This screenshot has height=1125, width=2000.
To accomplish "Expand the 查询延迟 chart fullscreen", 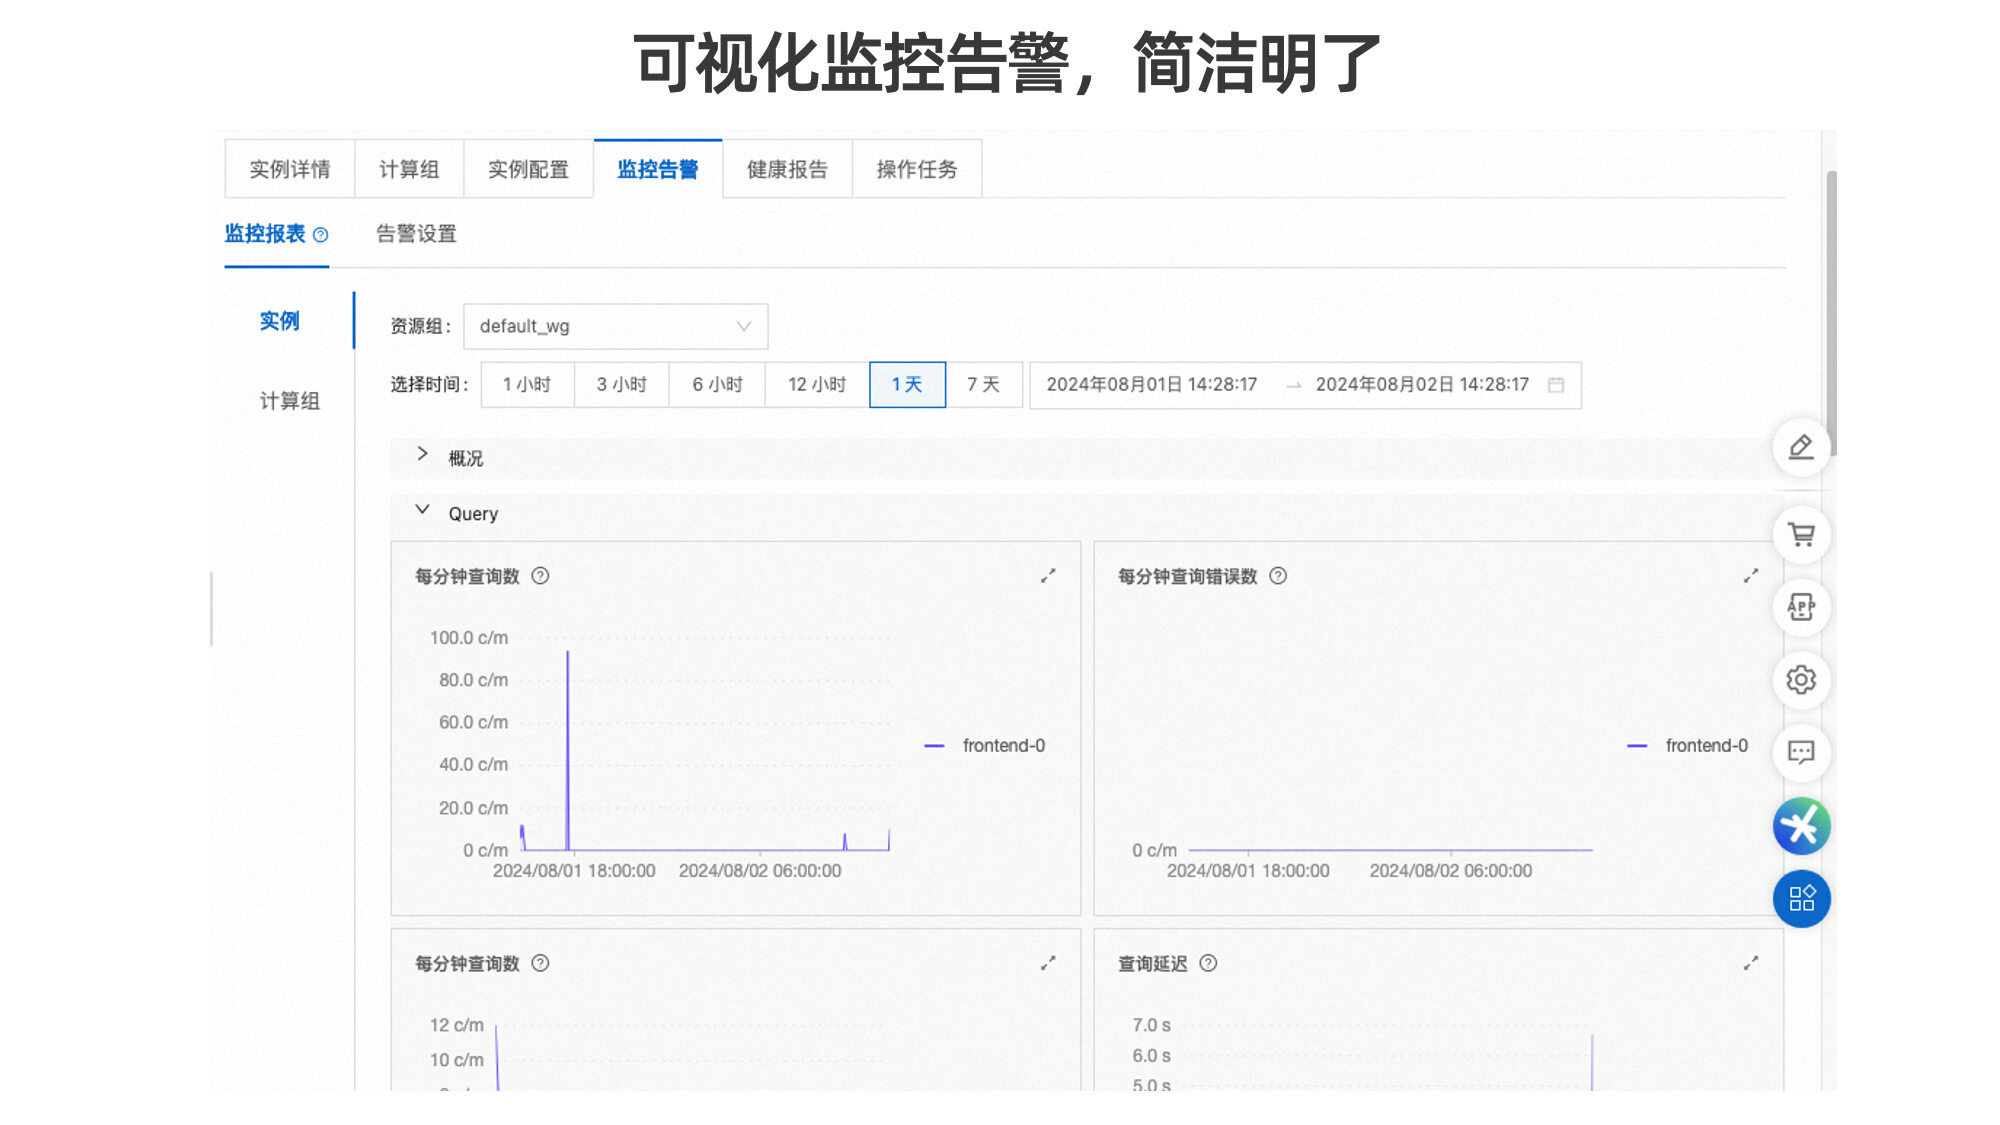I will [1750, 963].
